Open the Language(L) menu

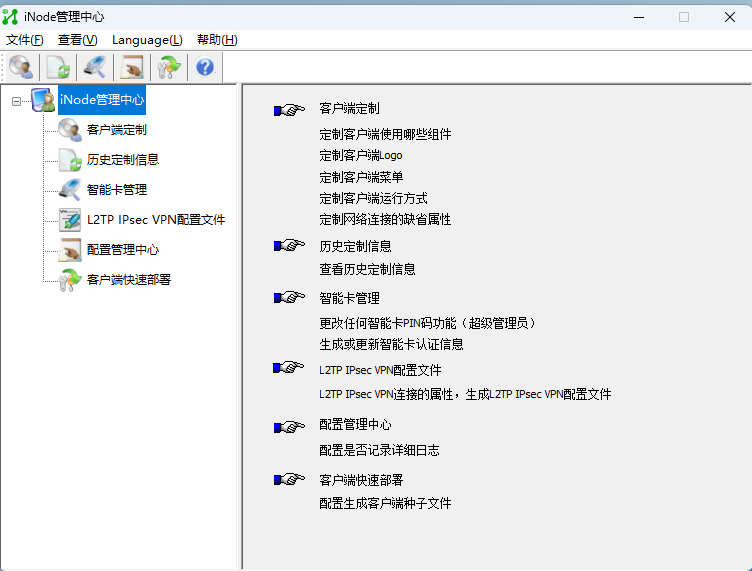coord(147,40)
